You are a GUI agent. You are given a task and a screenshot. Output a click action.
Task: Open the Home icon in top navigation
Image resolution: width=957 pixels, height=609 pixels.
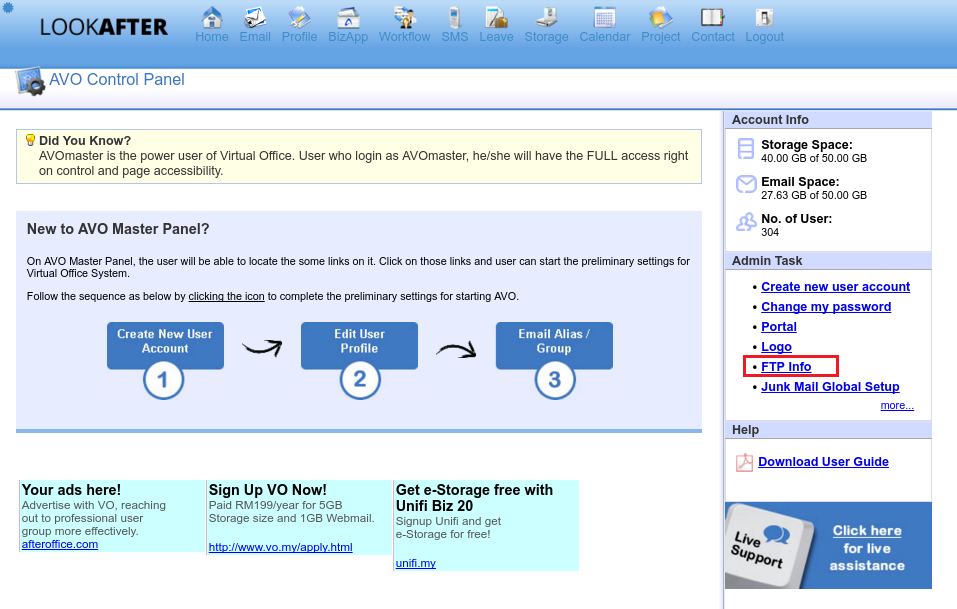click(212, 18)
